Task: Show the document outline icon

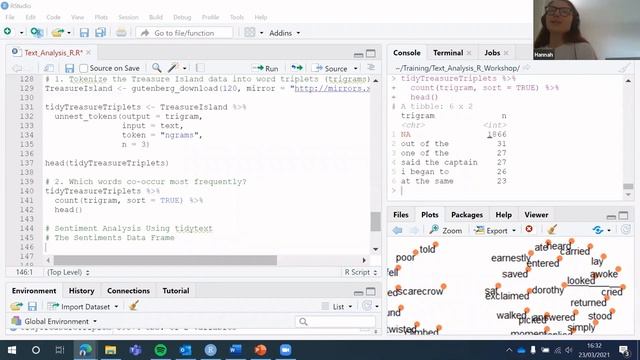Action: pyautogui.click(x=371, y=68)
